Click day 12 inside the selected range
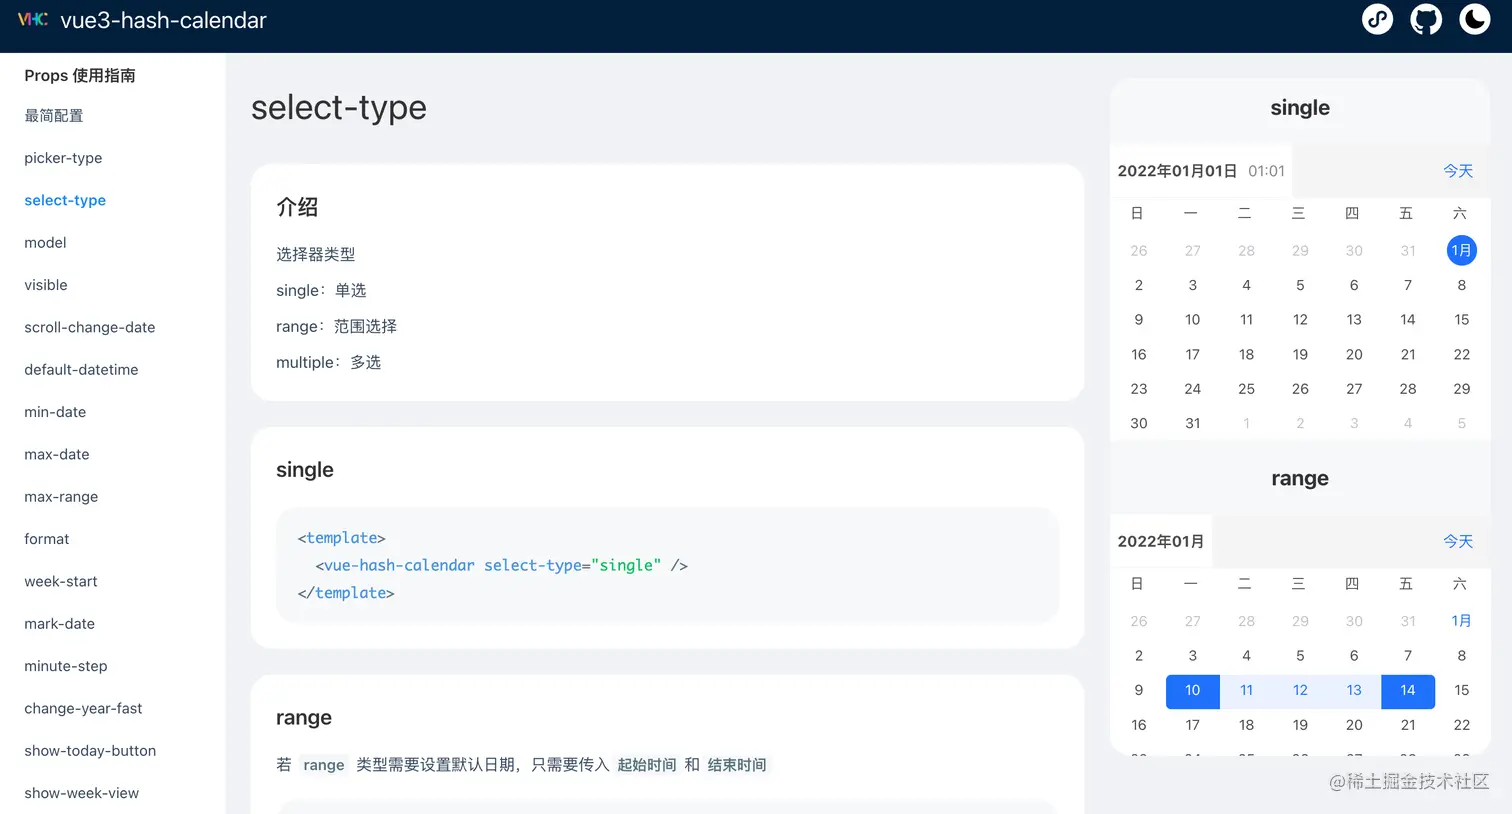The image size is (1512, 814). point(1300,690)
